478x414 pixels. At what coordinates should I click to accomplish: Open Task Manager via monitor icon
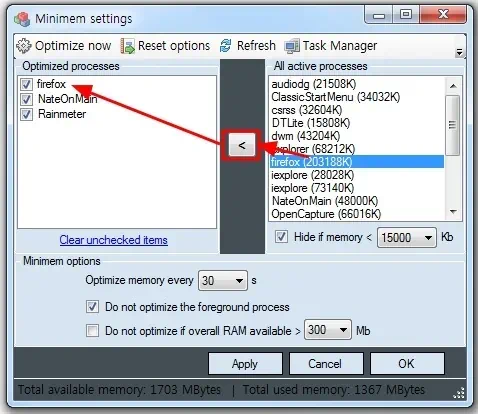click(x=292, y=46)
